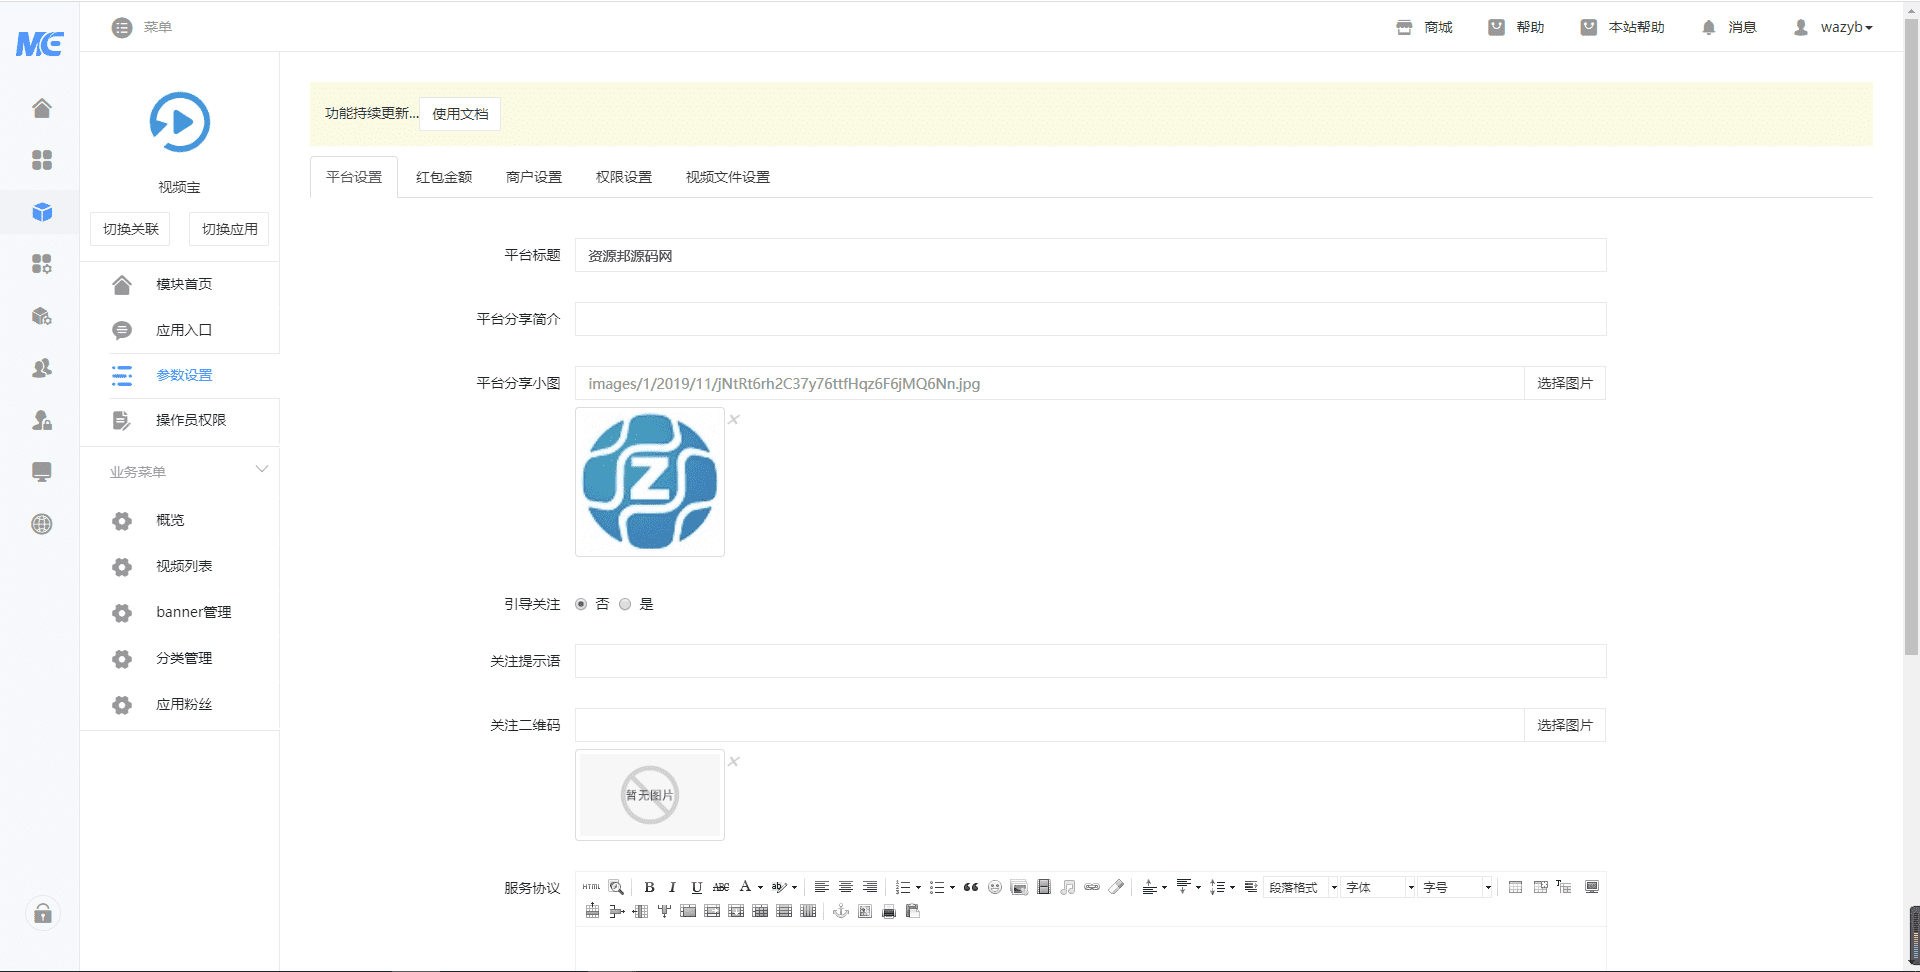Image resolution: width=1920 pixels, height=972 pixels.
Task: Insert music via the note icon
Action: tap(1068, 887)
